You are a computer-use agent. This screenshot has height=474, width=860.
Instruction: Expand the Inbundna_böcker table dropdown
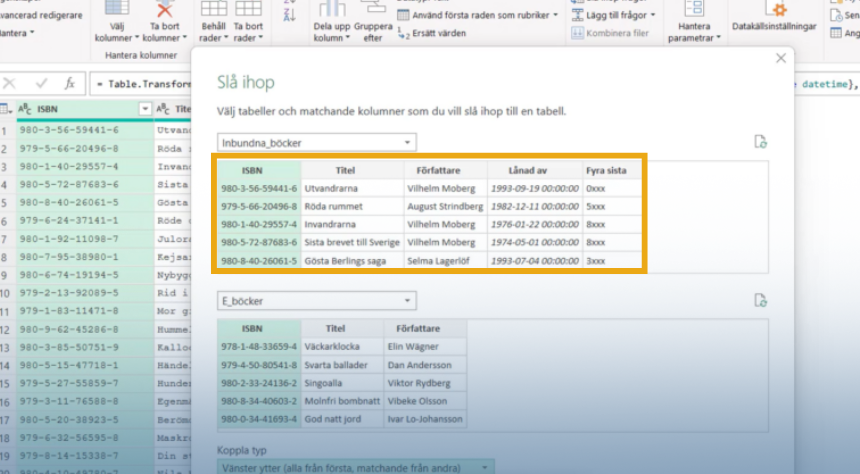(406, 142)
